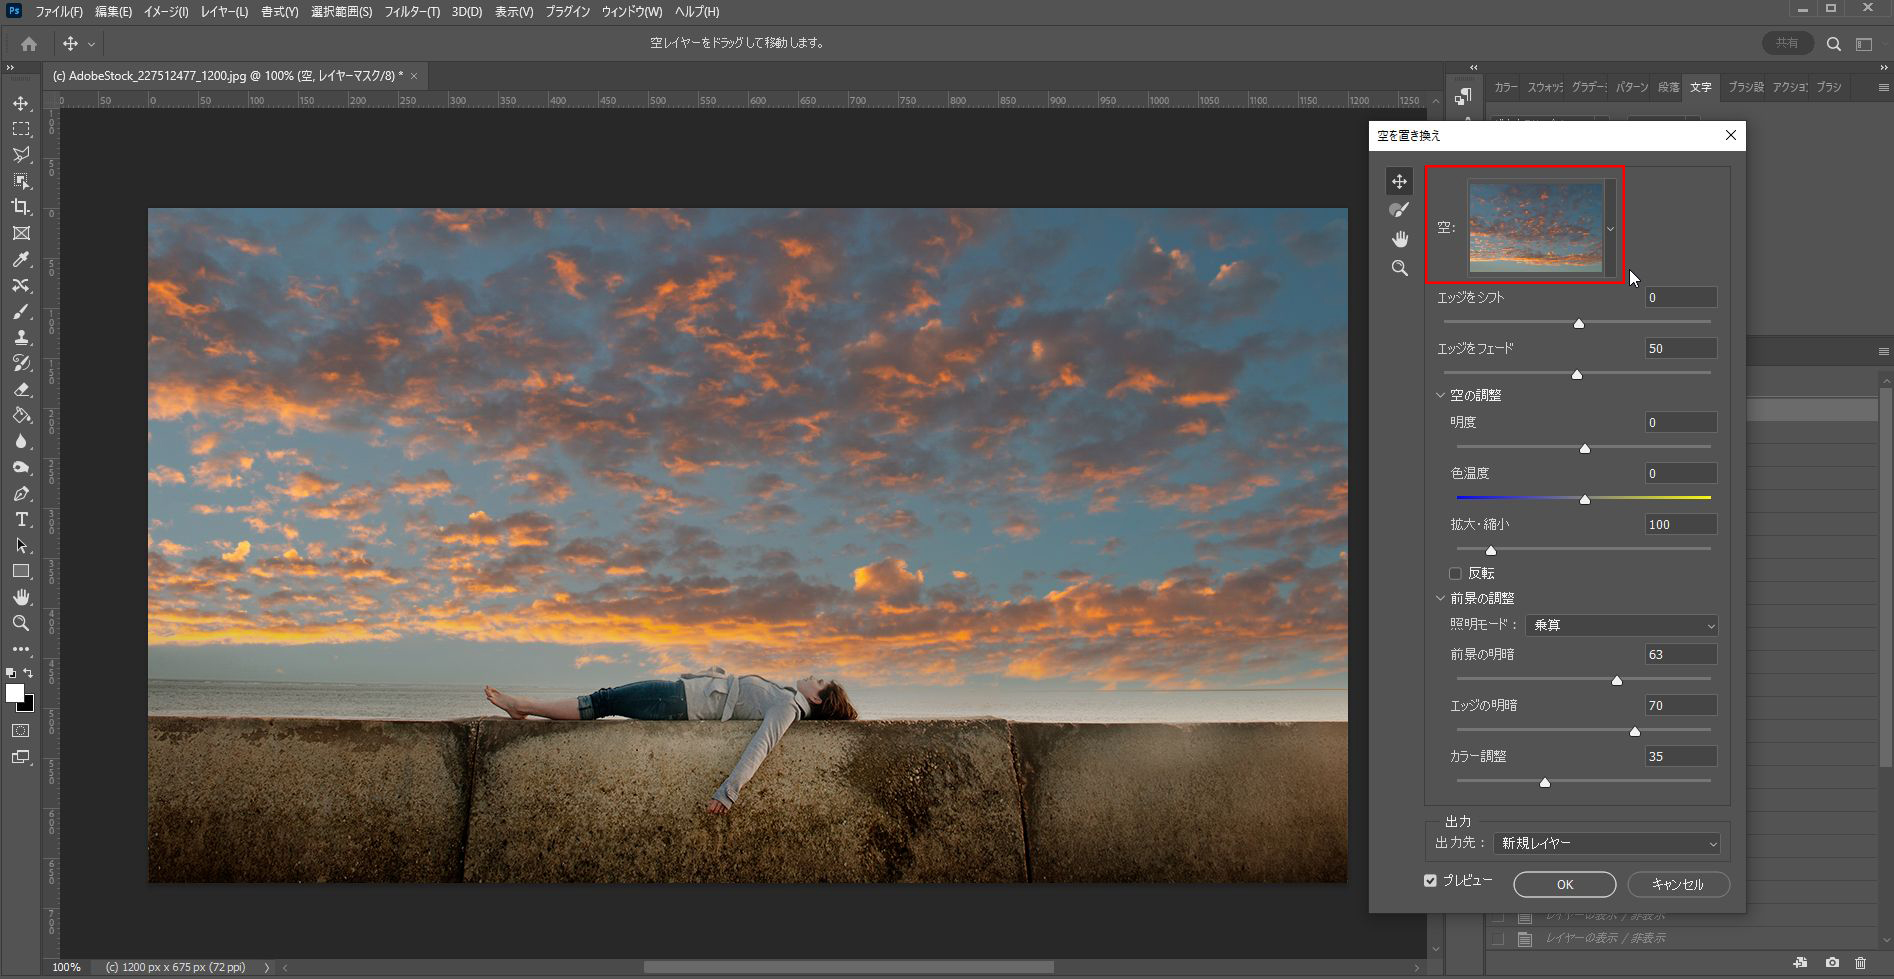Open workspace switcher dropdown icon
Viewport: 1894px width, 979px height.
(1864, 44)
